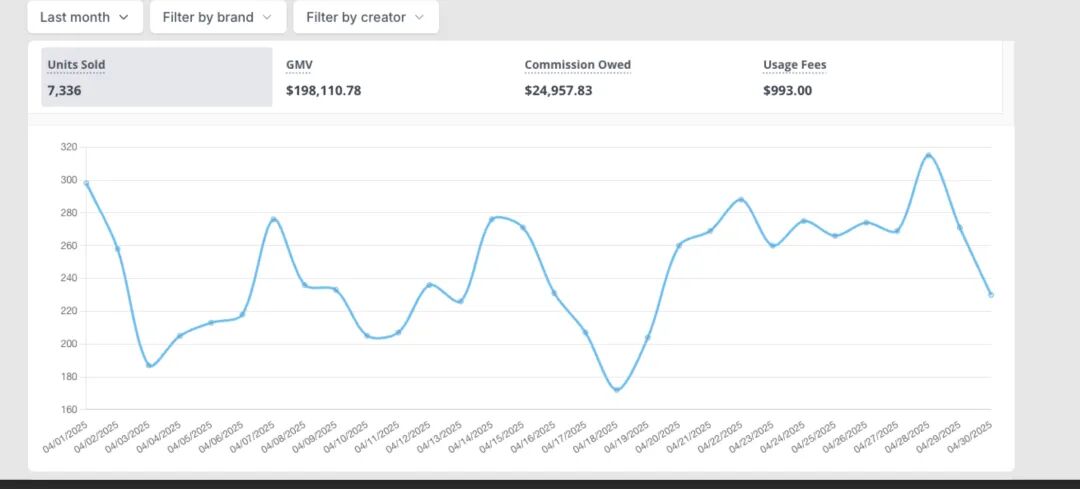This screenshot has width=1080, height=489.
Task: Click the $24,957.83 commission value
Action: coord(558,90)
